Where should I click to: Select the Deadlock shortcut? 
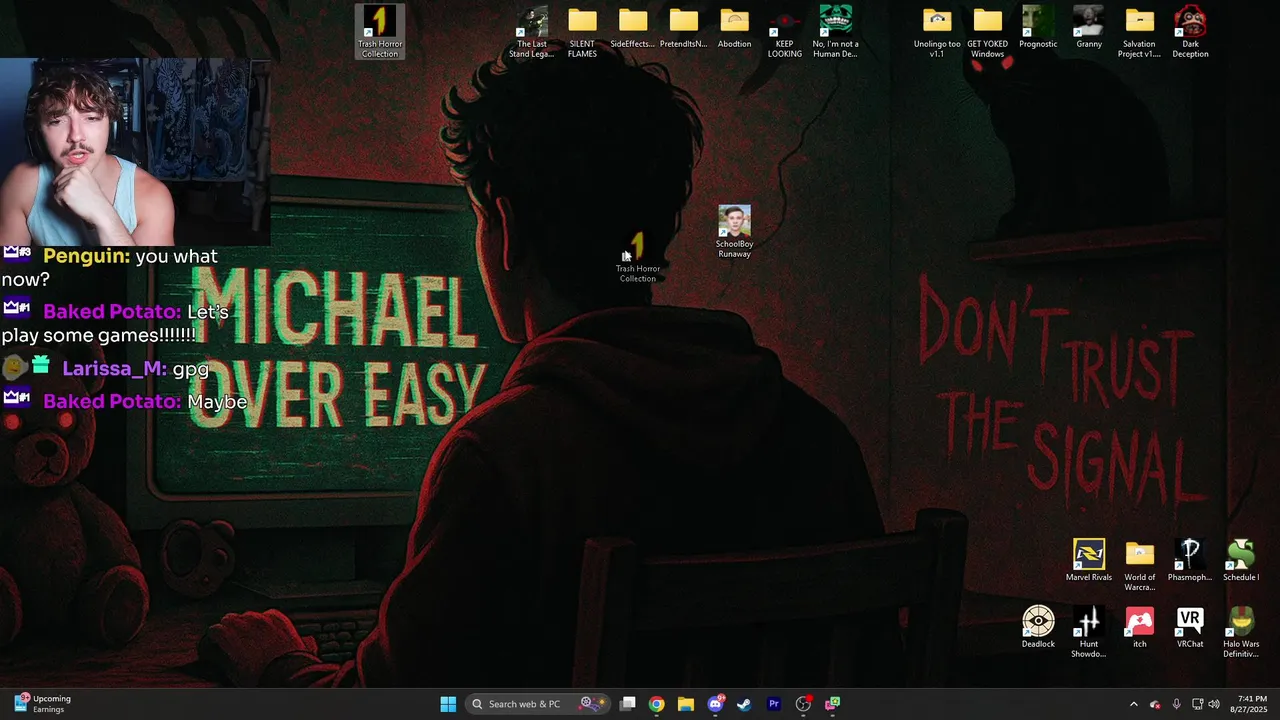(x=1038, y=627)
